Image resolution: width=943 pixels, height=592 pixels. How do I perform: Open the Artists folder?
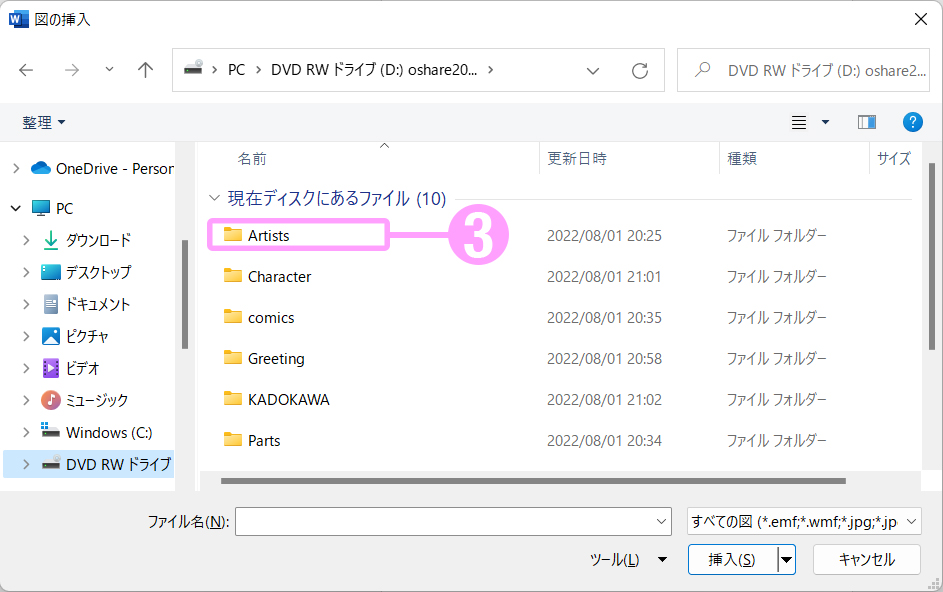coord(268,235)
